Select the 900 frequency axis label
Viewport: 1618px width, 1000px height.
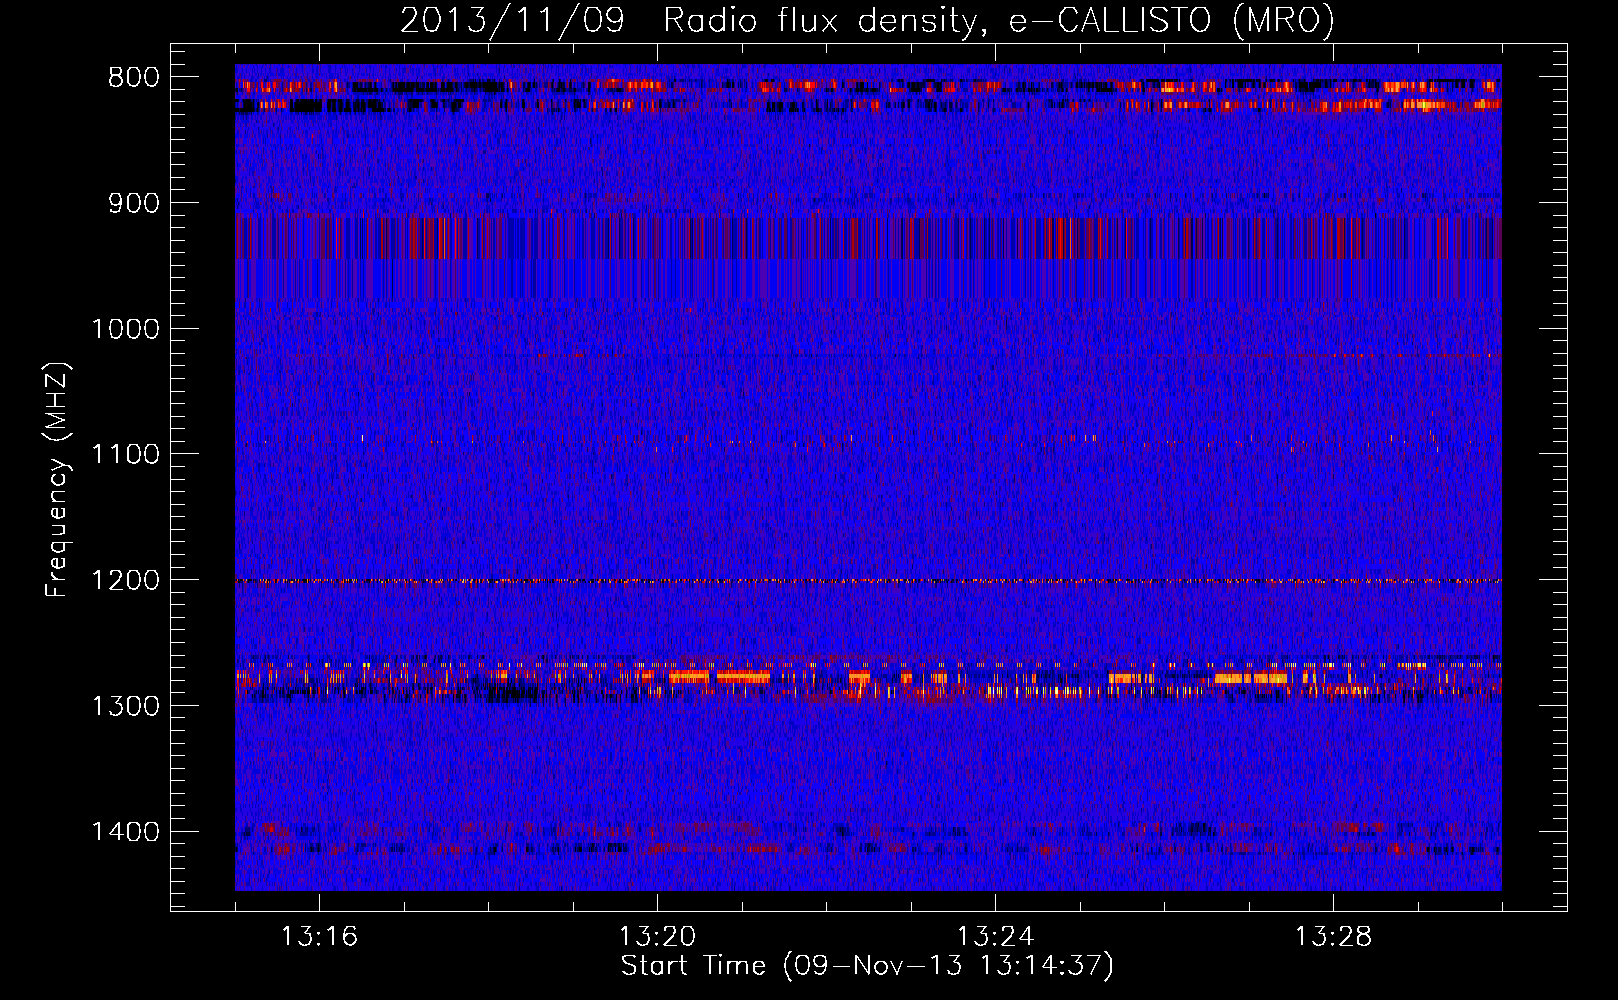click(134, 203)
